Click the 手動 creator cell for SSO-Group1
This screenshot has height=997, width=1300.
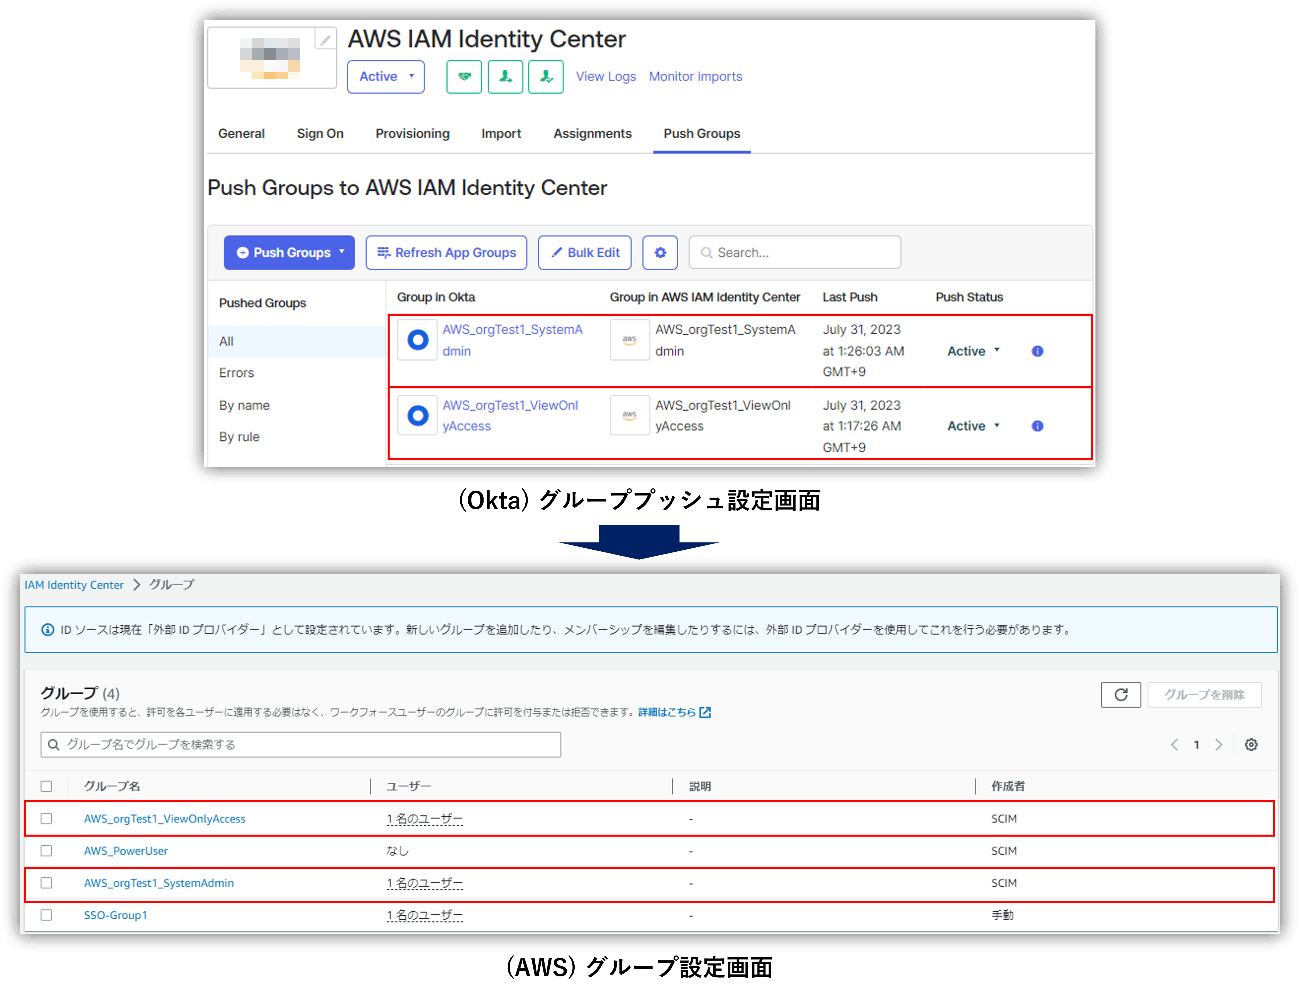[x=1003, y=915]
